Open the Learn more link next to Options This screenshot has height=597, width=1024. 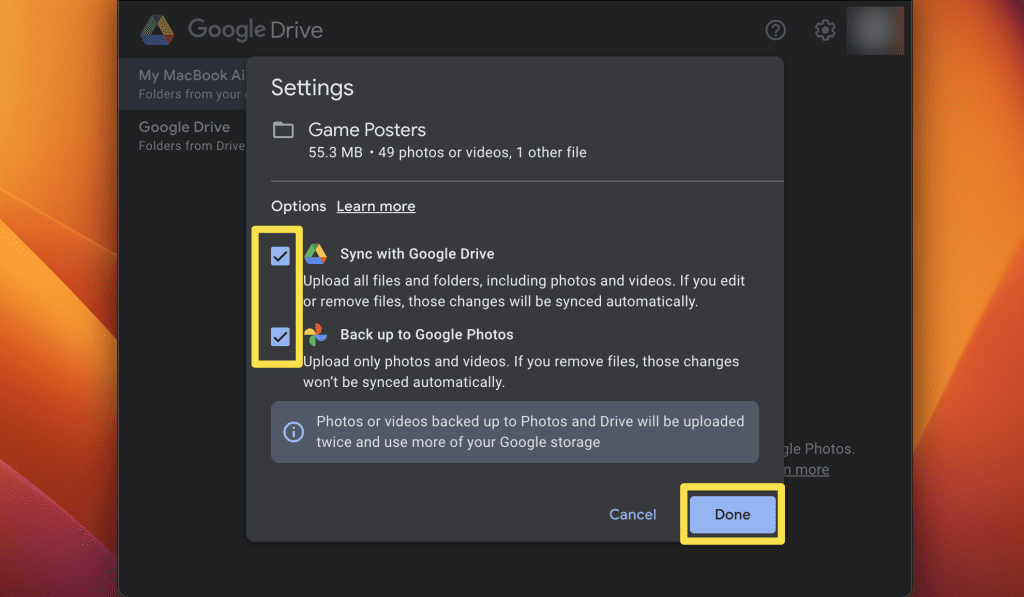tap(376, 206)
